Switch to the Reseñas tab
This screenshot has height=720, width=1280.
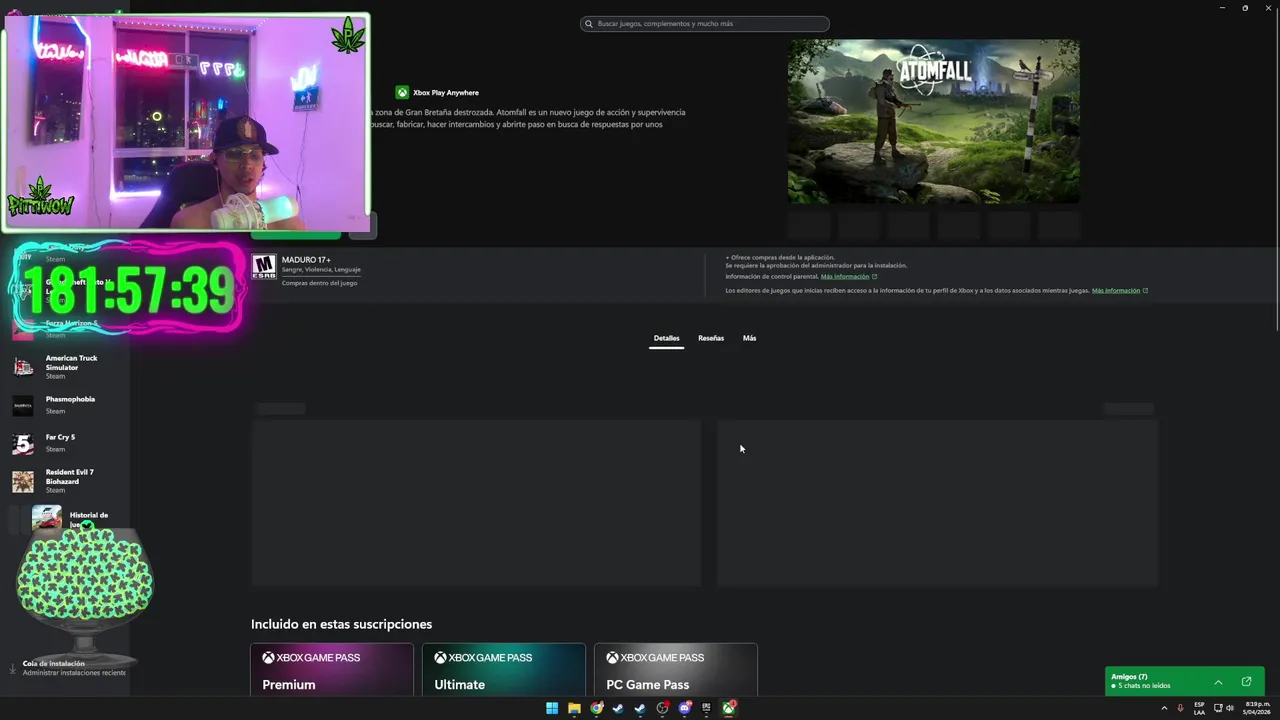711,338
